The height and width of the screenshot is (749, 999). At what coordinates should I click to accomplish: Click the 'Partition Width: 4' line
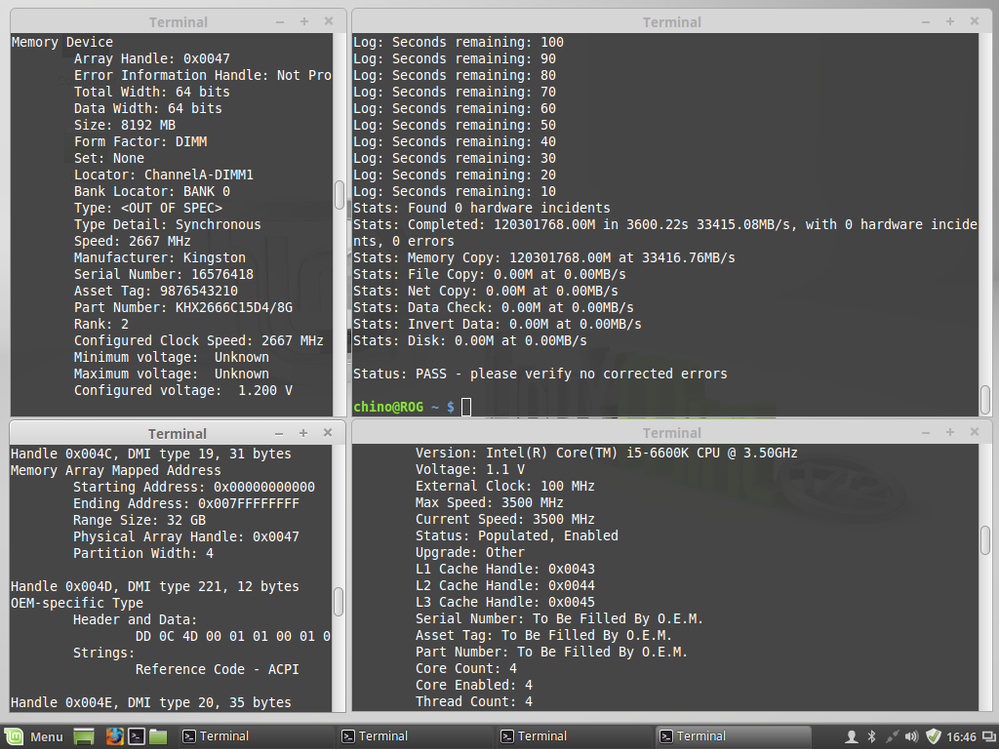point(143,553)
